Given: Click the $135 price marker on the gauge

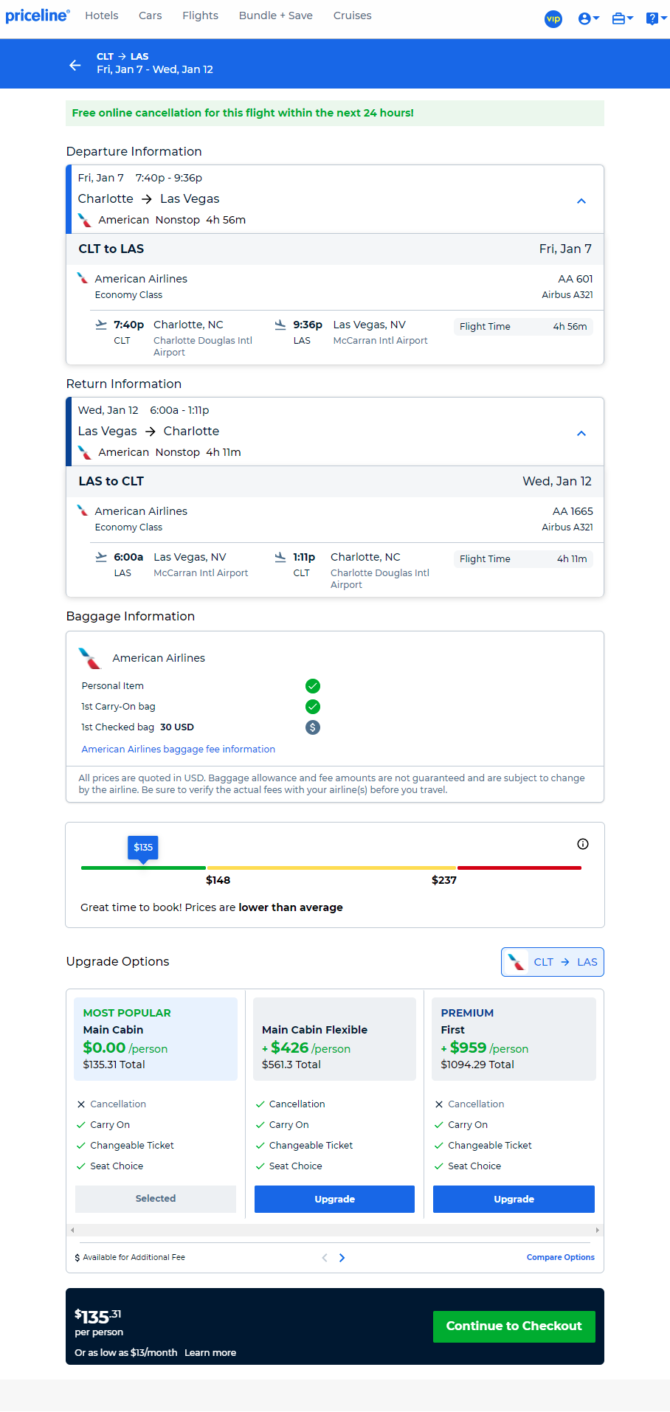Looking at the screenshot, I should tap(143, 848).
